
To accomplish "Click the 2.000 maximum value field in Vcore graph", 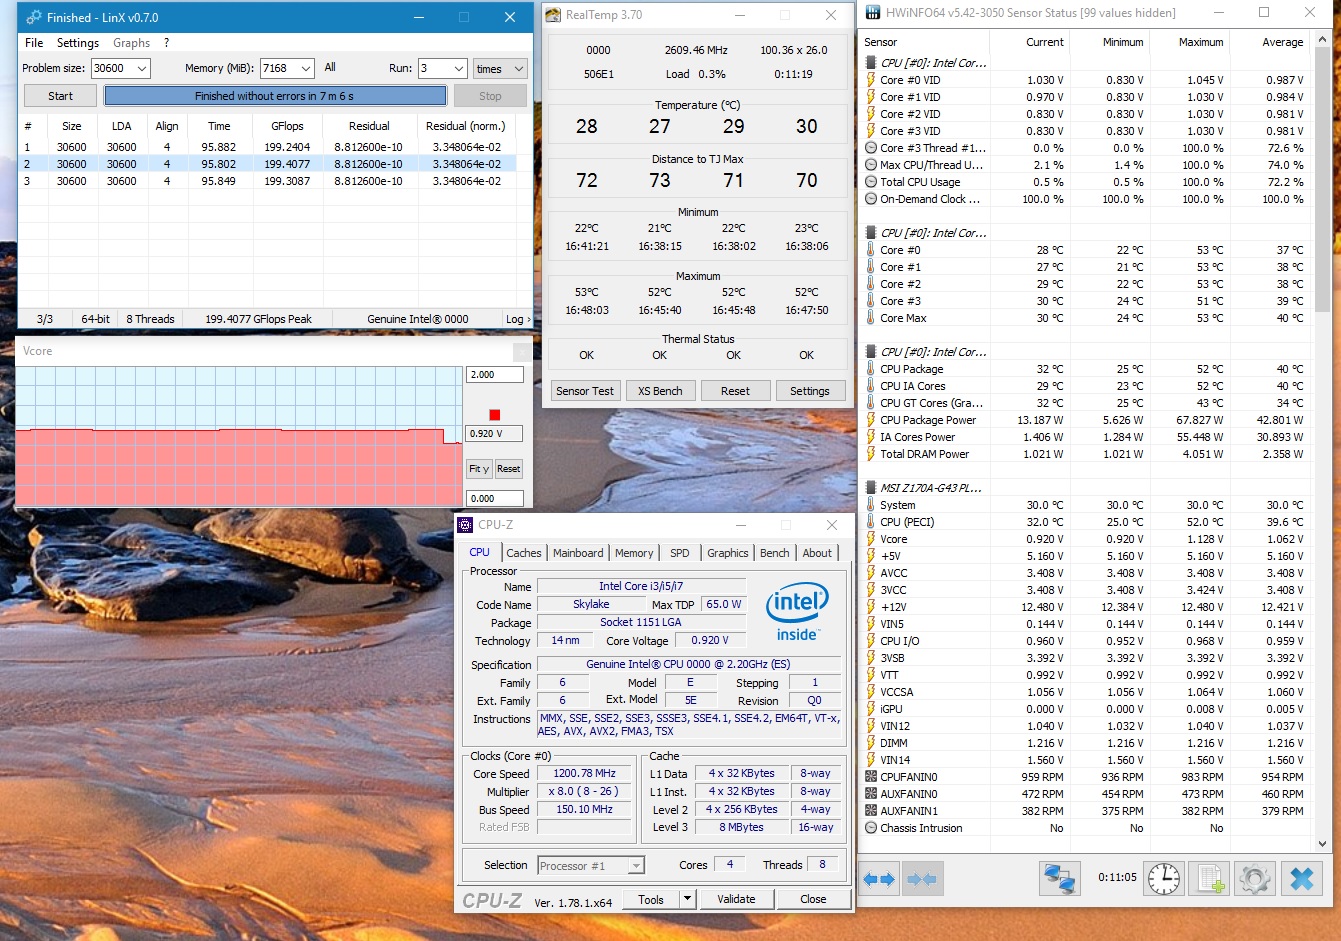I will click(x=495, y=375).
